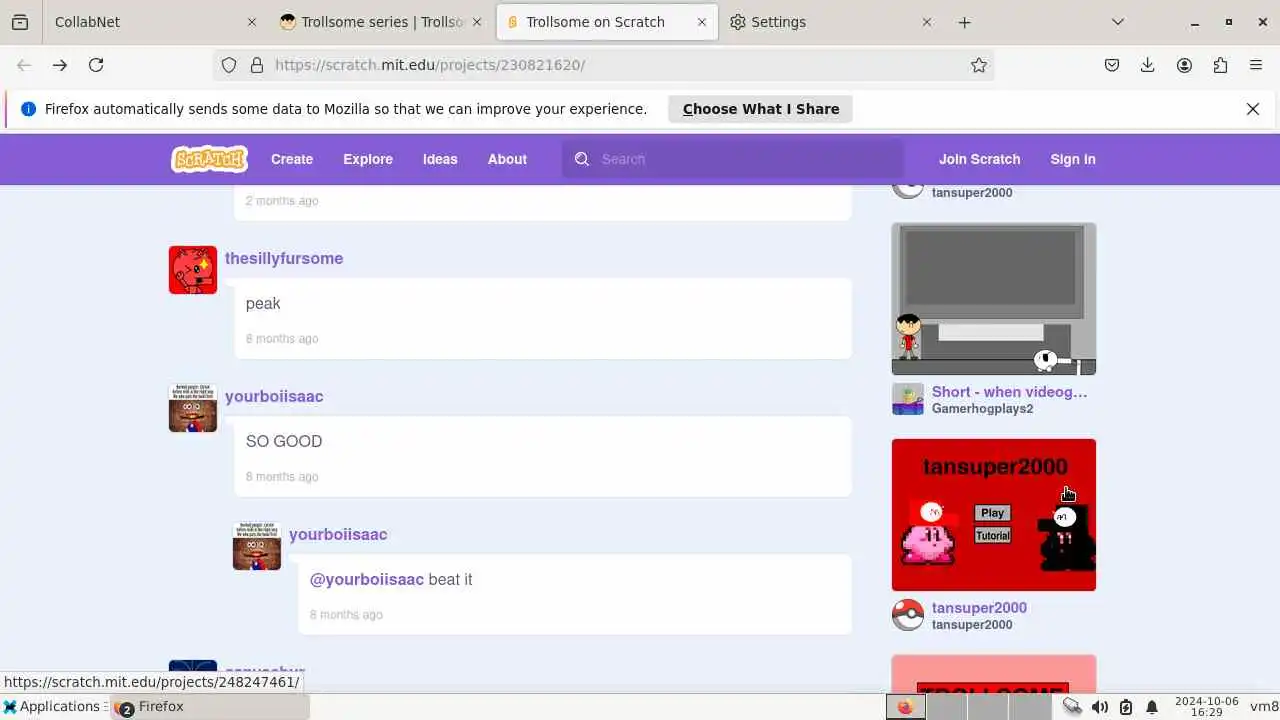Open the site information shield icon
The image size is (1280, 720).
tap(229, 65)
